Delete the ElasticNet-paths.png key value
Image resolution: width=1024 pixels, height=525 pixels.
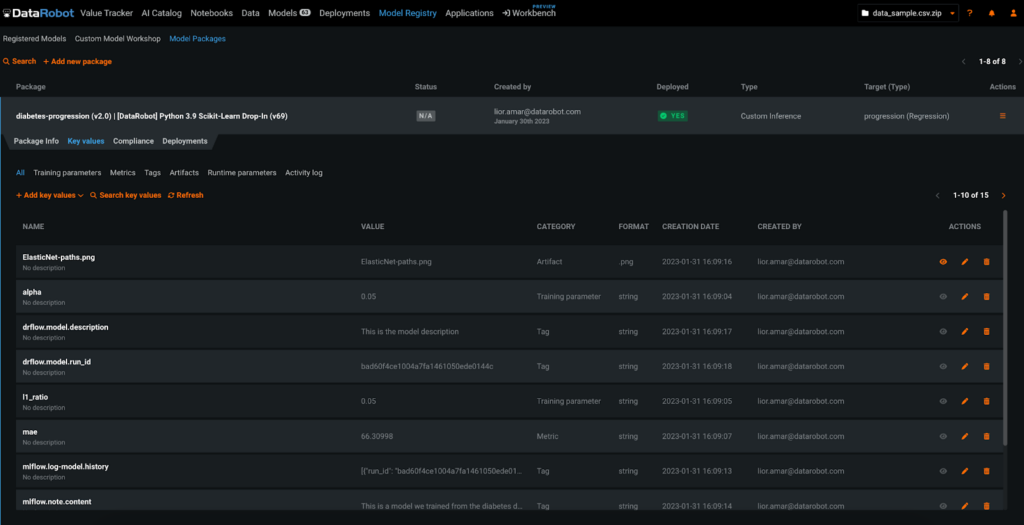tap(986, 261)
